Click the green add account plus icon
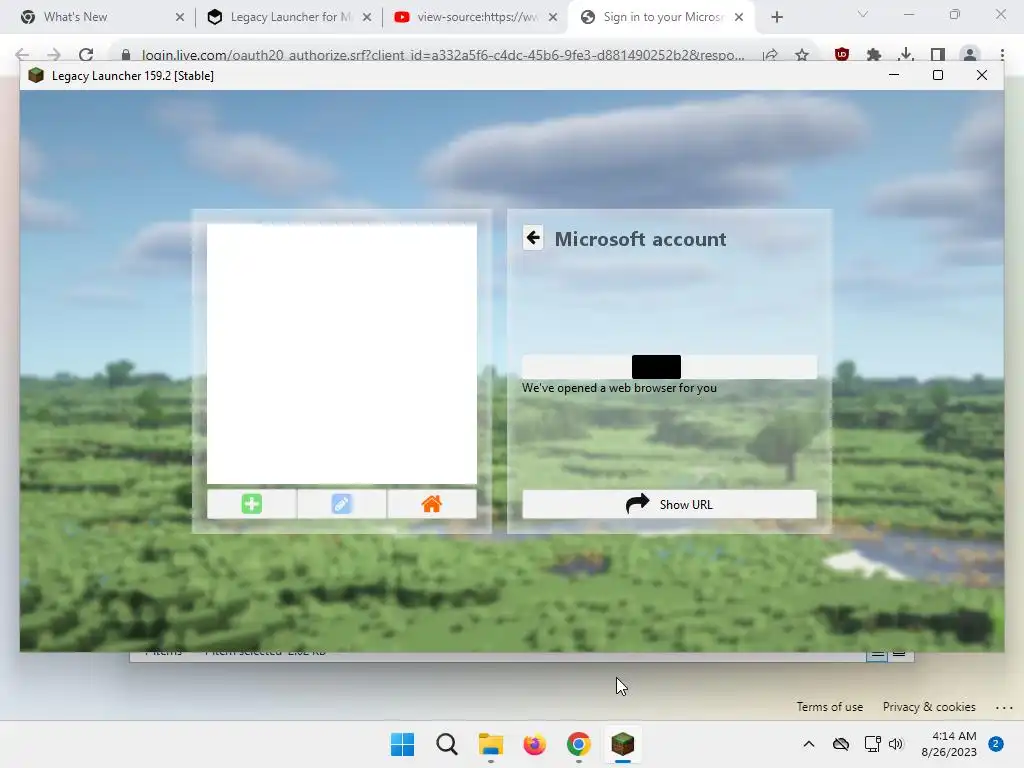 pyautogui.click(x=251, y=504)
